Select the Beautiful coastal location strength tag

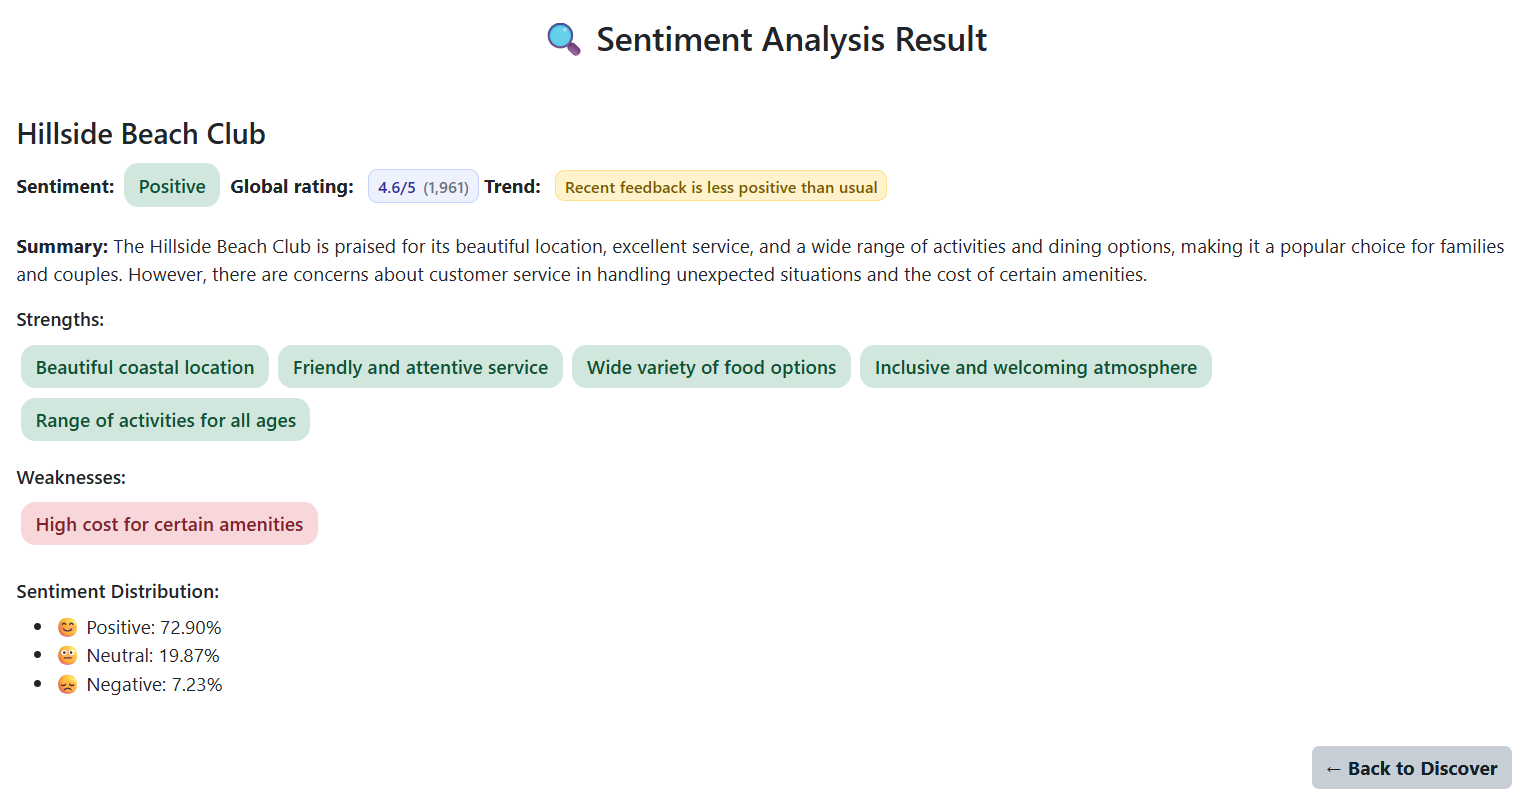144,366
